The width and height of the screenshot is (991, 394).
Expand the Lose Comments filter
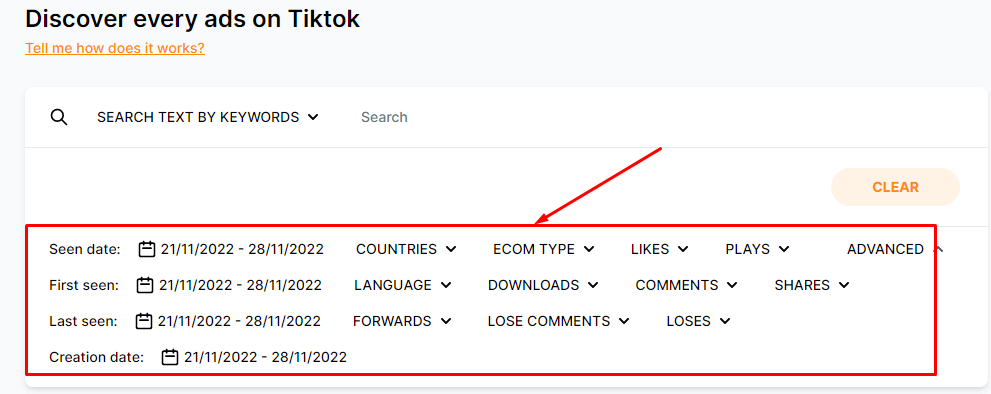pos(559,321)
